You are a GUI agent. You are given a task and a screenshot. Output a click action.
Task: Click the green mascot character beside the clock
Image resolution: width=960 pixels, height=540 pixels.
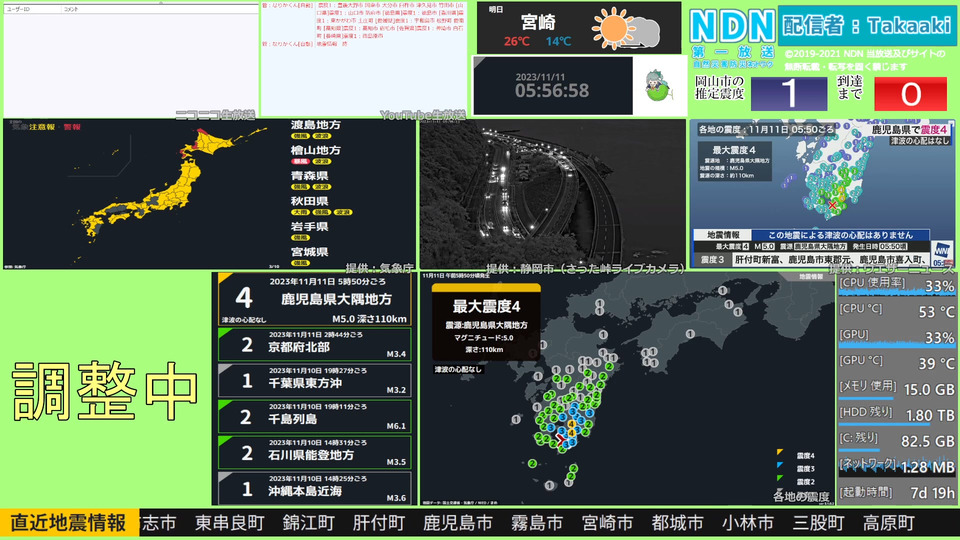(658, 86)
